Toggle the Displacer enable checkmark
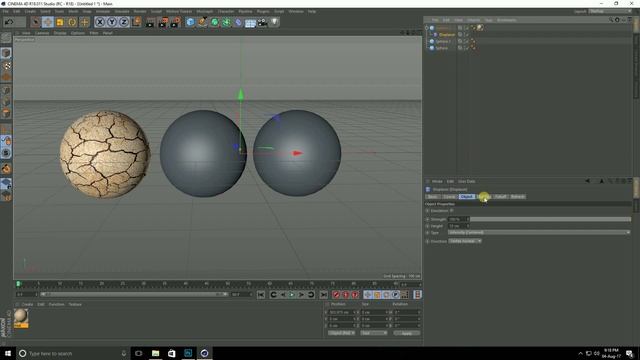 (x=466, y=35)
